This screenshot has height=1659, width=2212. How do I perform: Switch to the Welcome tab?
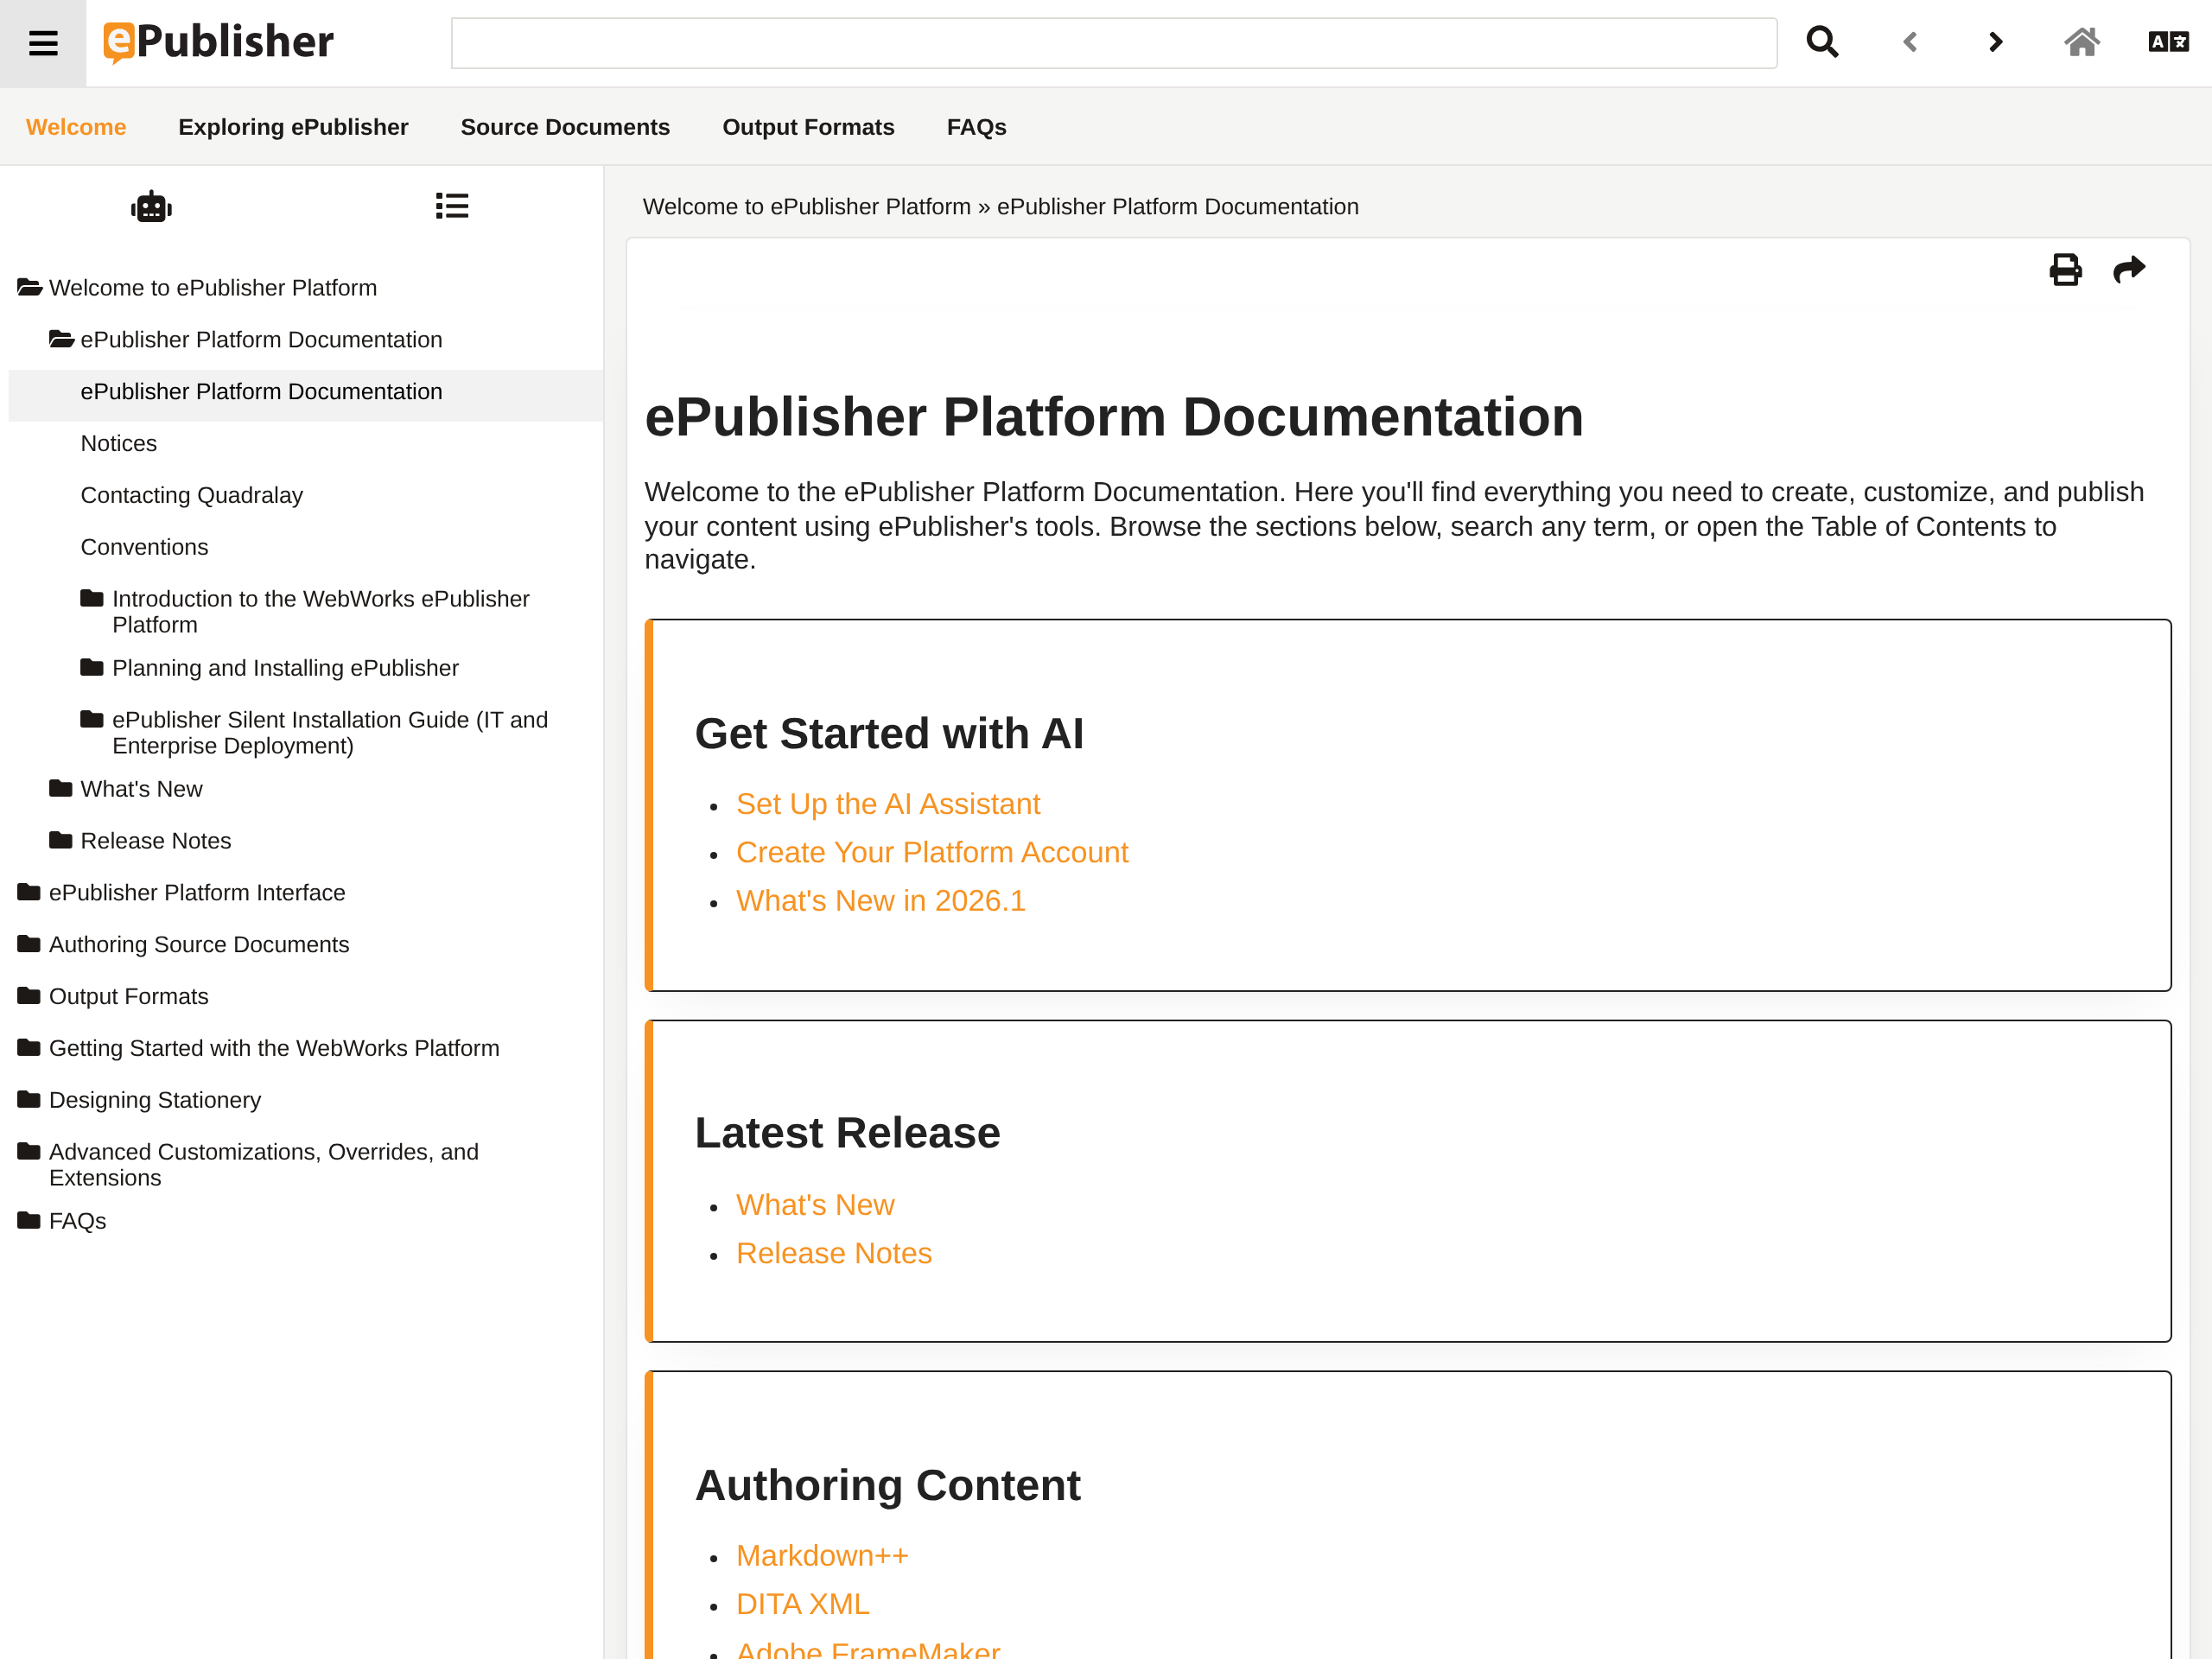76,127
